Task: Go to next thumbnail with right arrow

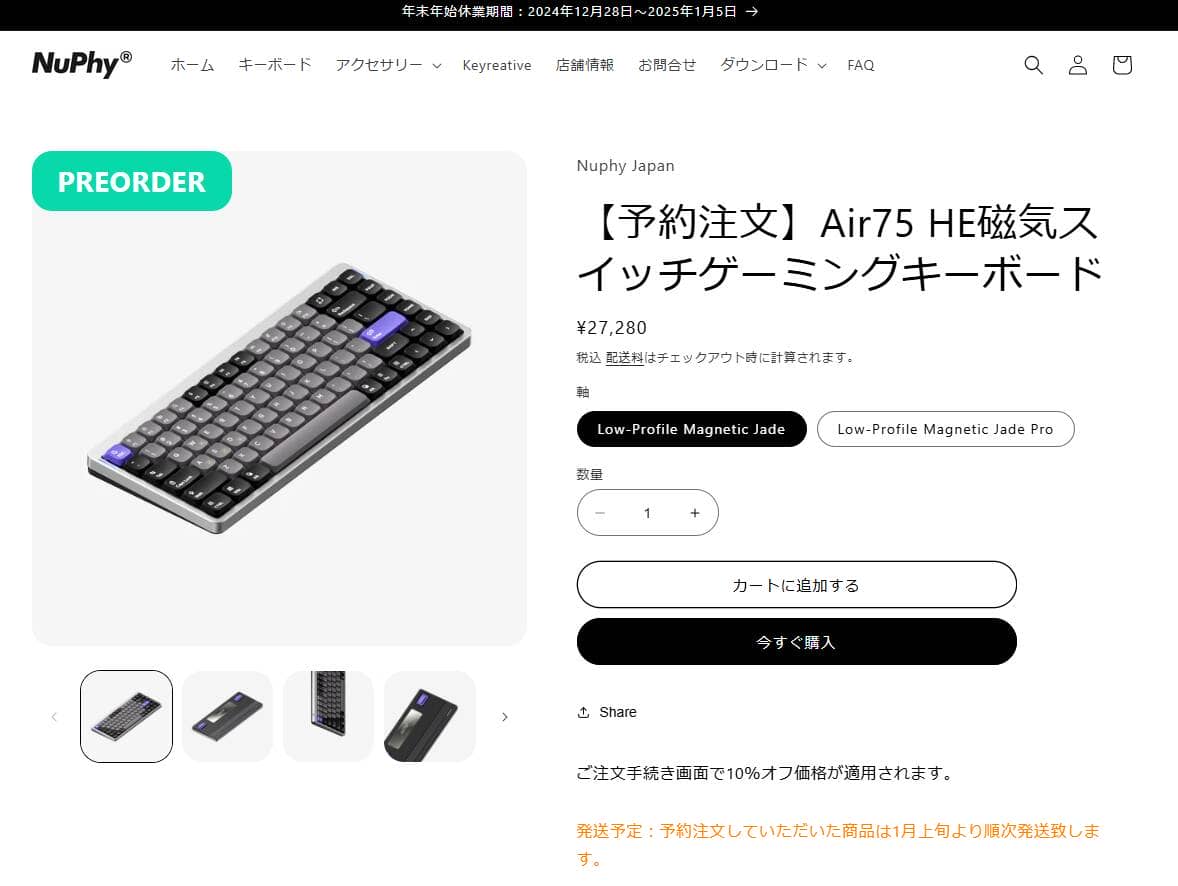Action: click(504, 717)
